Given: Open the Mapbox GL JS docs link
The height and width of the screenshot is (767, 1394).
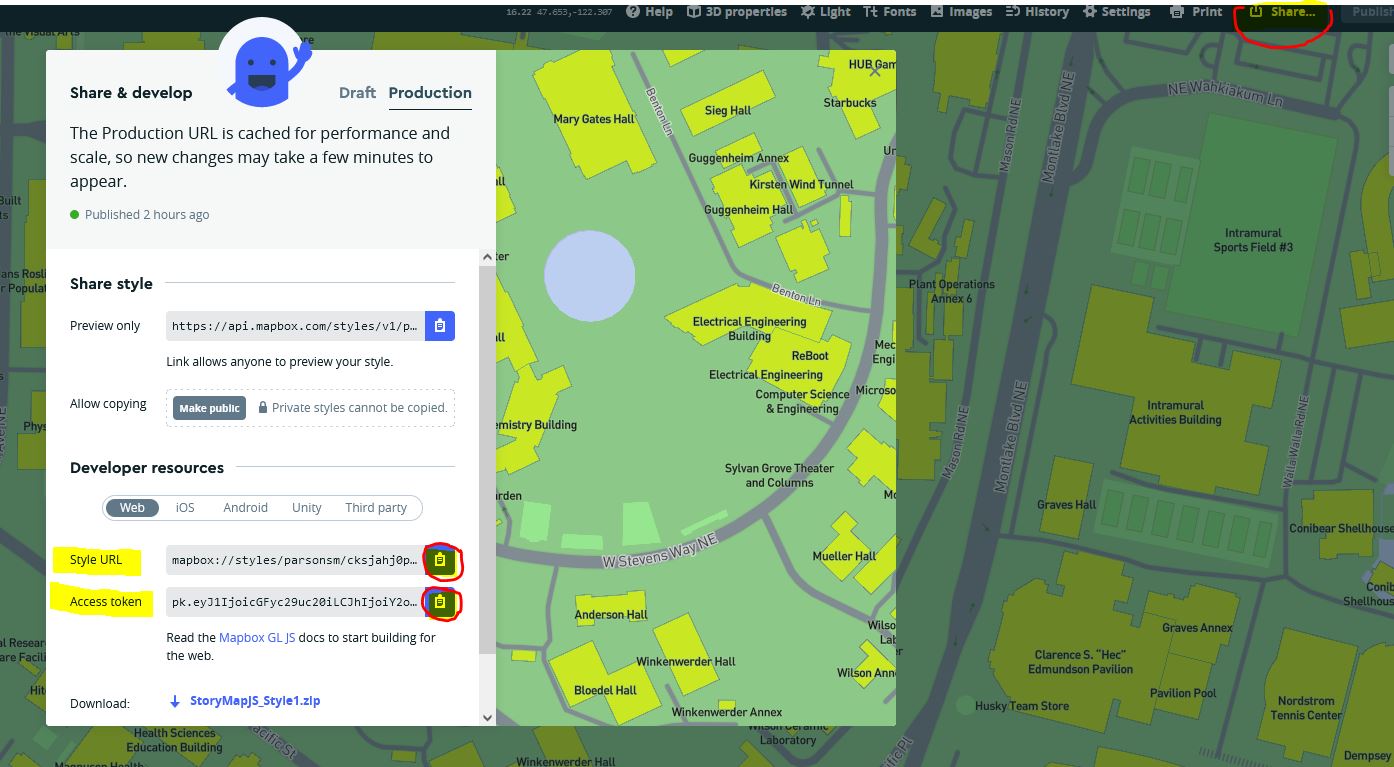Looking at the screenshot, I should pos(257,638).
